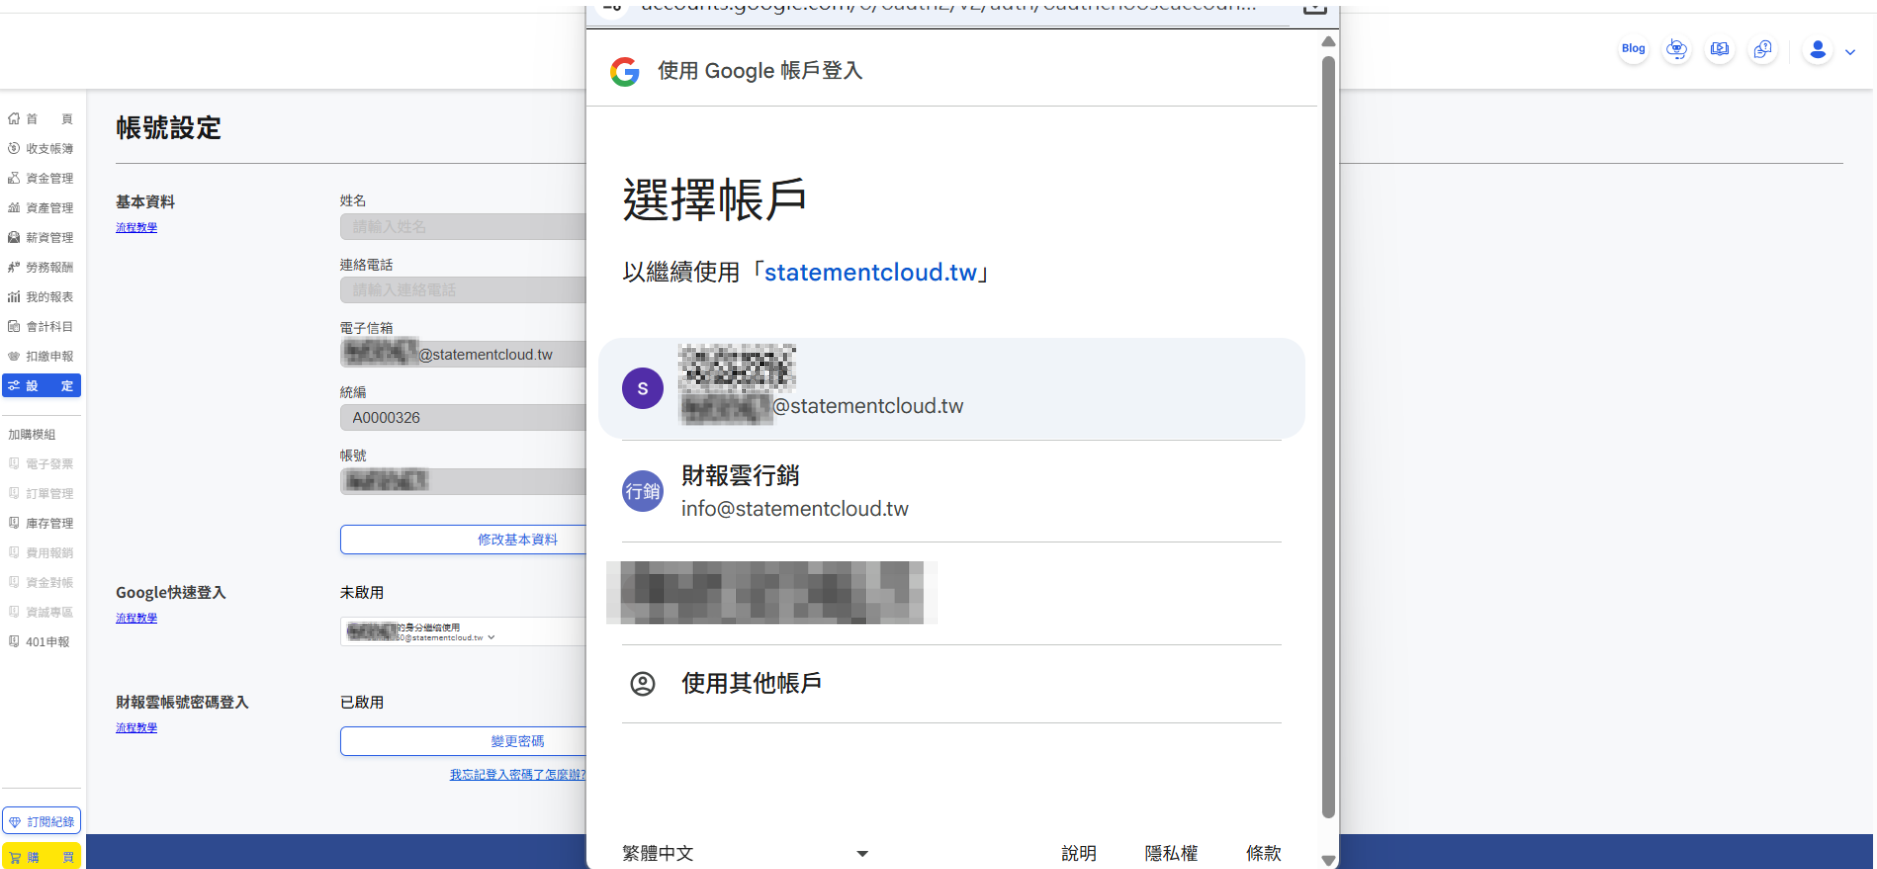Click the Google dialog vertical scrollbar thumb
This screenshot has height=869, width=1877.
click(x=1328, y=437)
